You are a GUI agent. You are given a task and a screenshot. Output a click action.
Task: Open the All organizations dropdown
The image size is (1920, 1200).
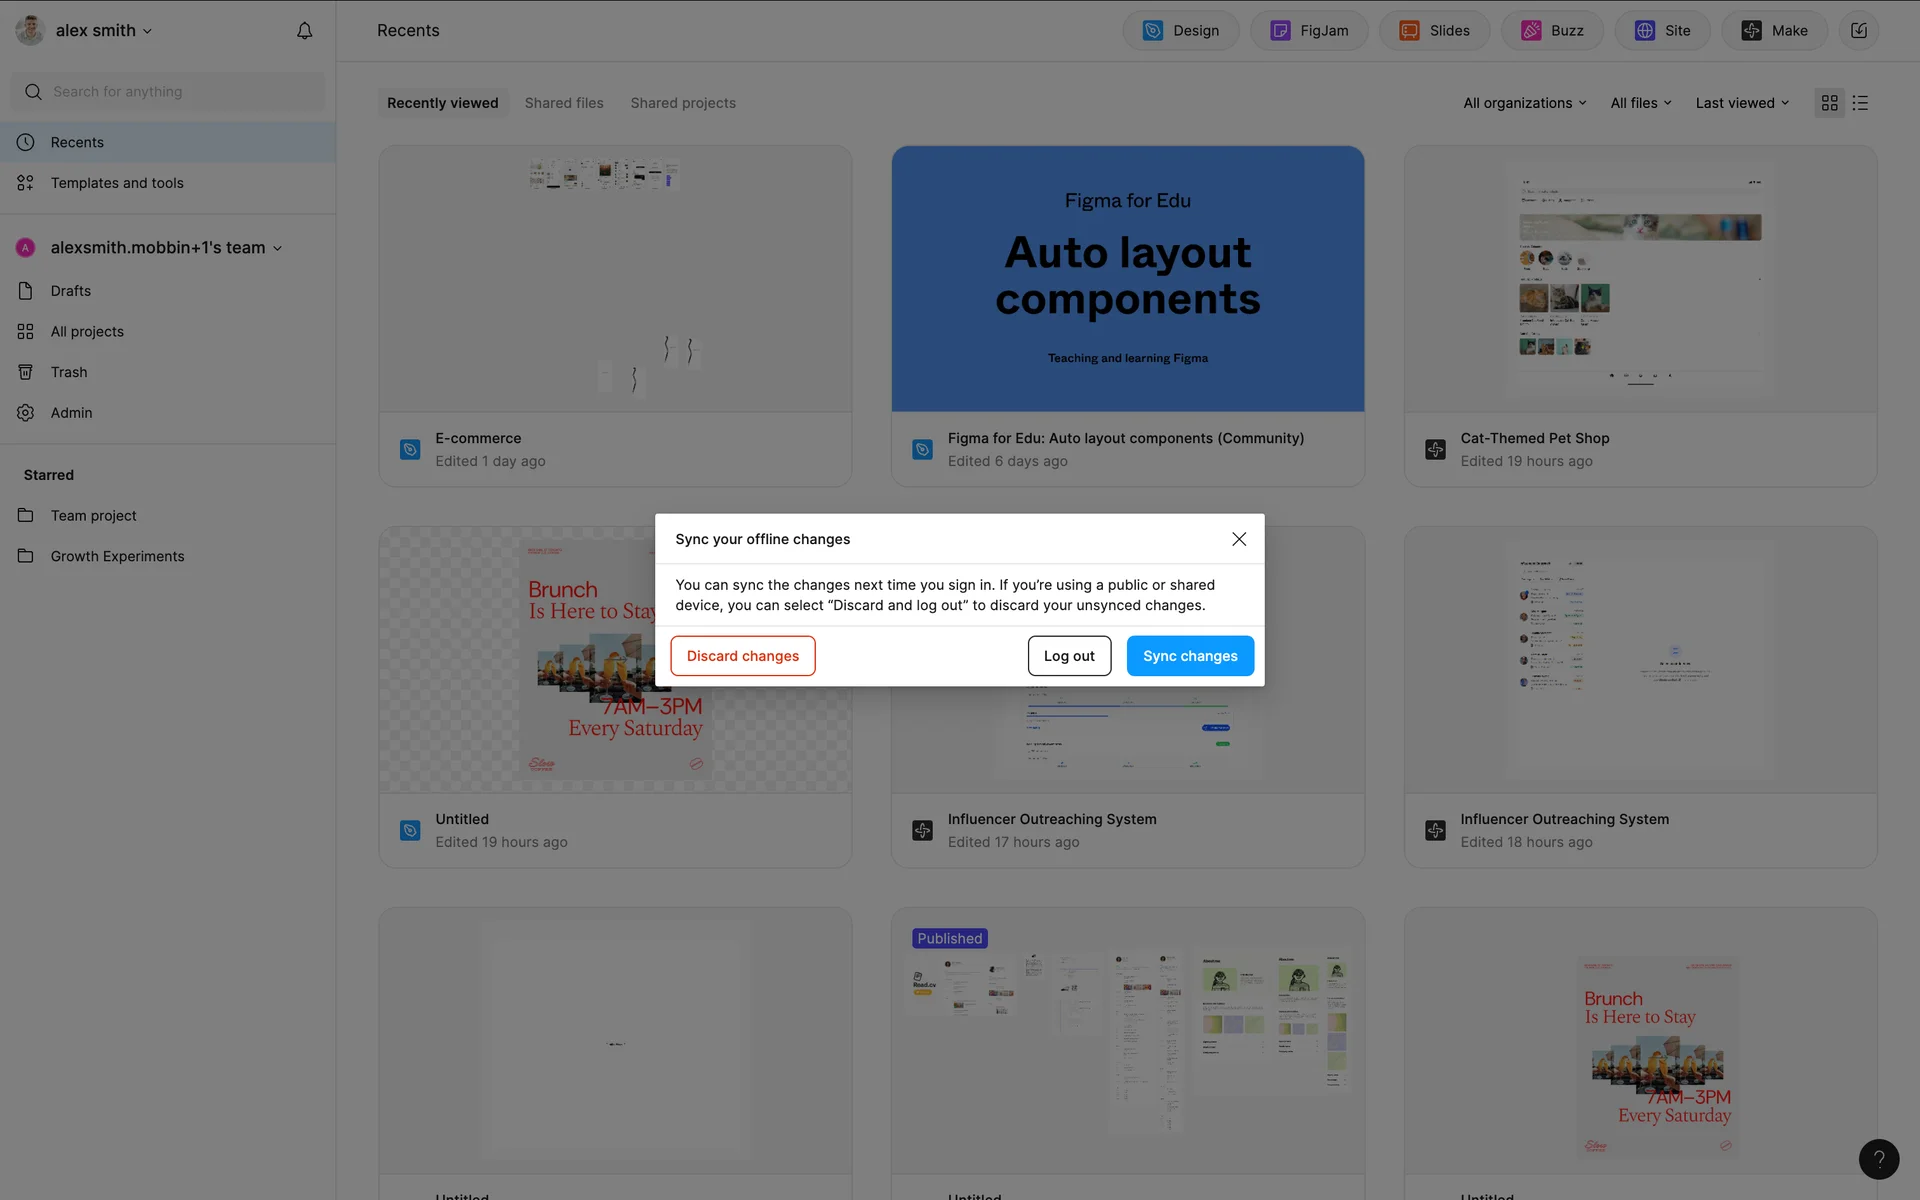pyautogui.click(x=1524, y=103)
